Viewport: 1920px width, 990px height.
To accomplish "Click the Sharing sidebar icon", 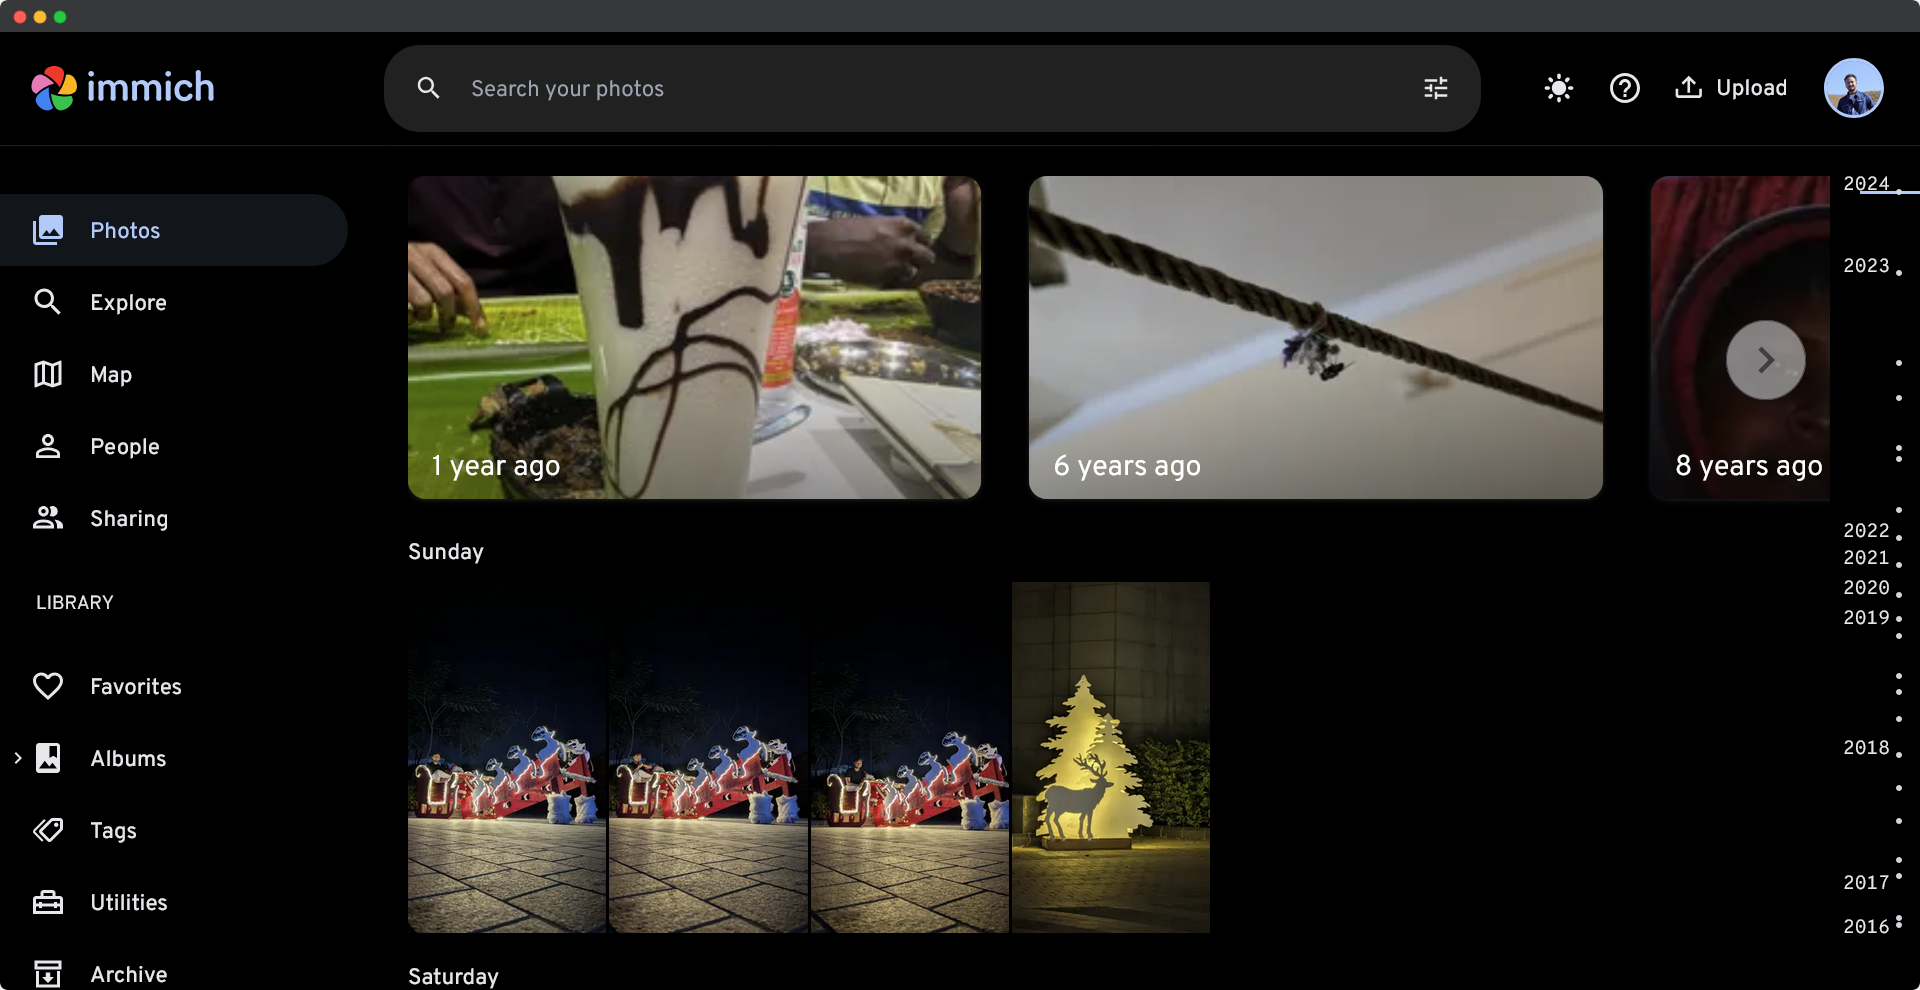I will coord(48,518).
